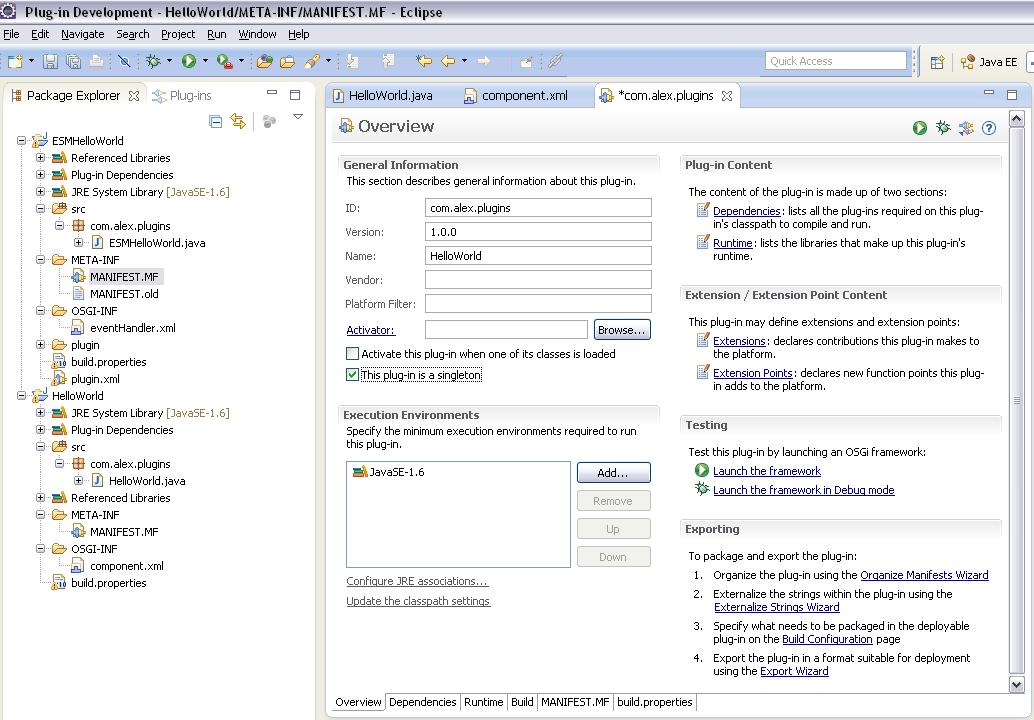Viewport: 1034px width, 720px height.
Task: Open the External Tools dropdown arrow
Action: point(241,61)
